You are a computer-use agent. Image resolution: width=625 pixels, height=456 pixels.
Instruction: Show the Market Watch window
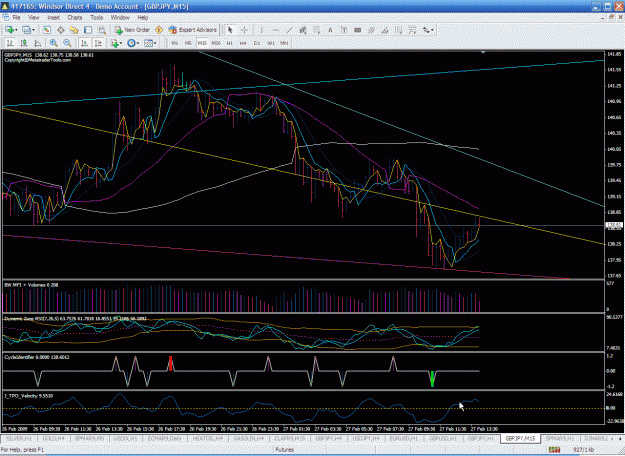(x=47, y=30)
